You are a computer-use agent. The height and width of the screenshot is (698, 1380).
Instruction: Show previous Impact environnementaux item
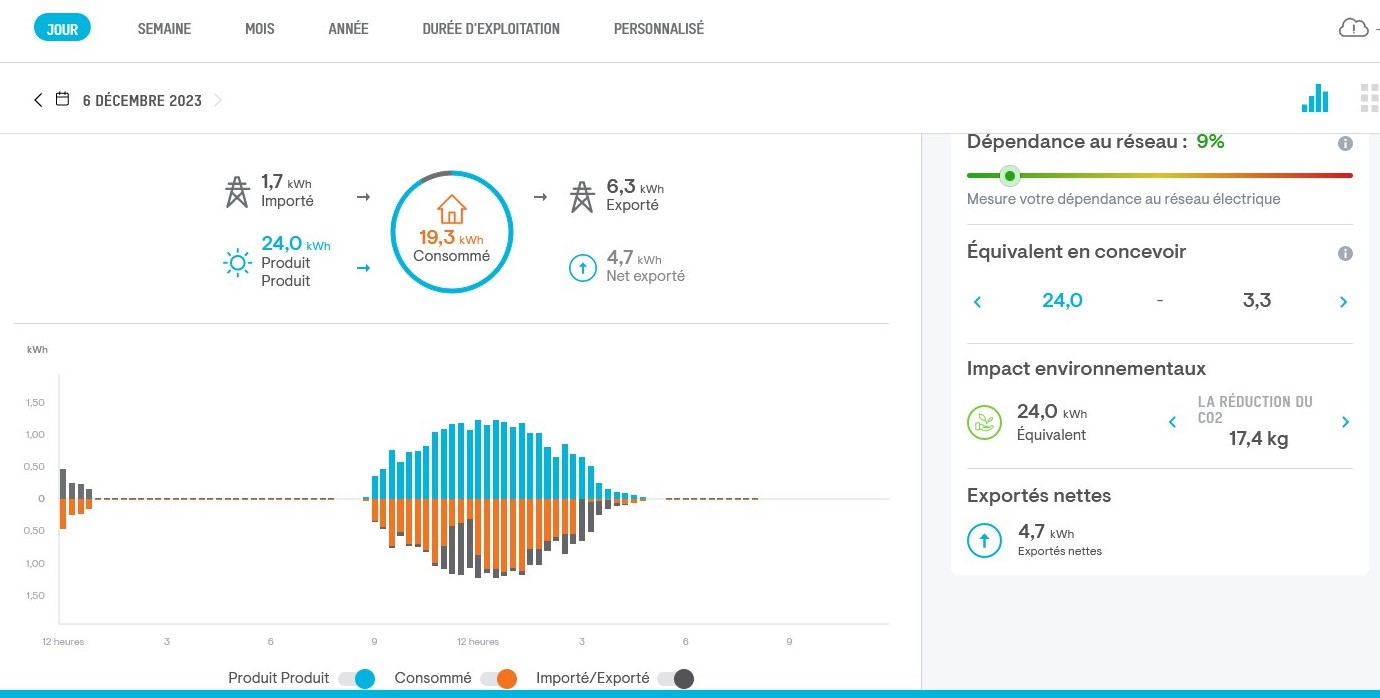(x=1173, y=422)
